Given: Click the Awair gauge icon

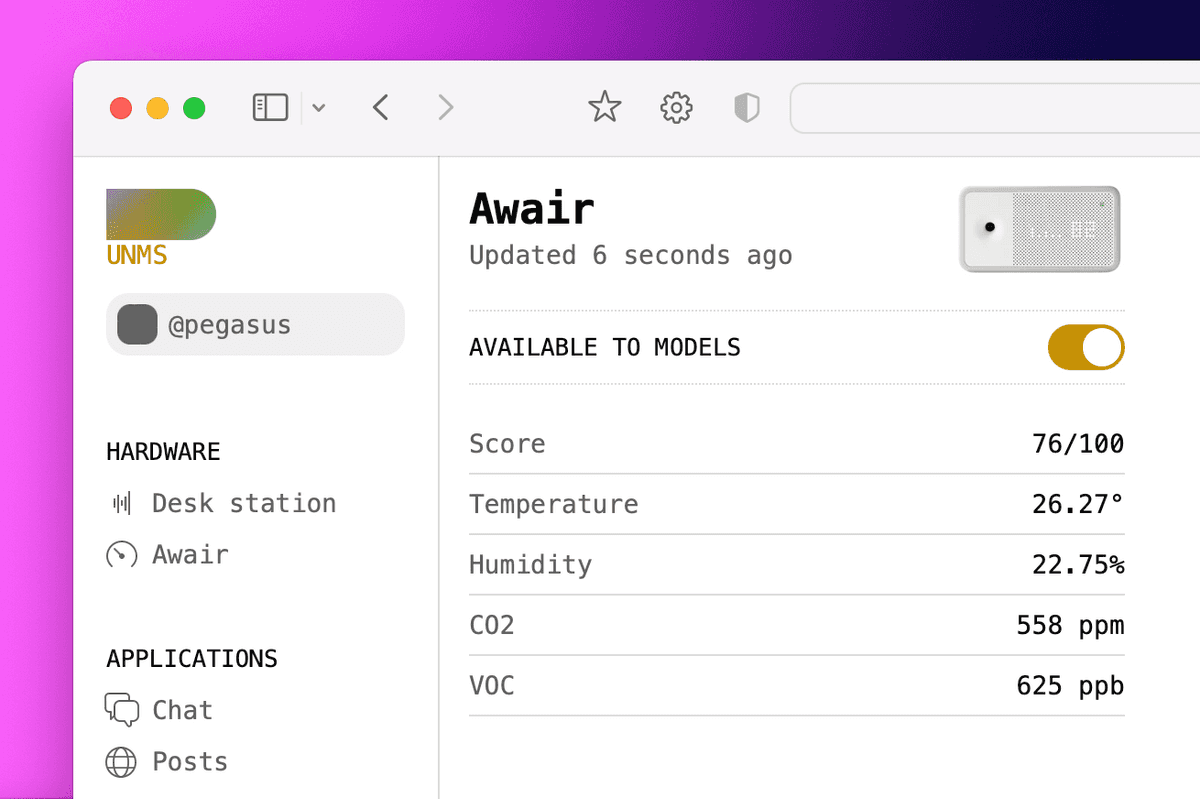Looking at the screenshot, I should click(x=121, y=554).
